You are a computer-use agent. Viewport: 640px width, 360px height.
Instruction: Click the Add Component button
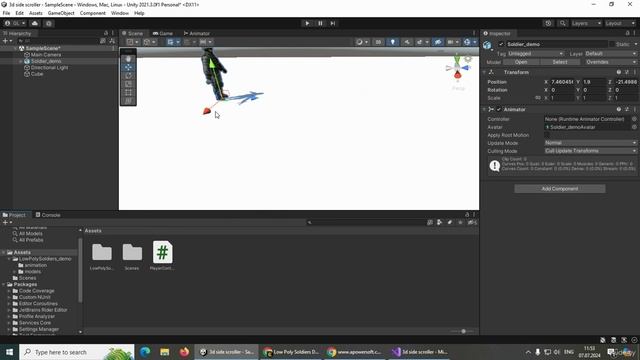coord(560,189)
